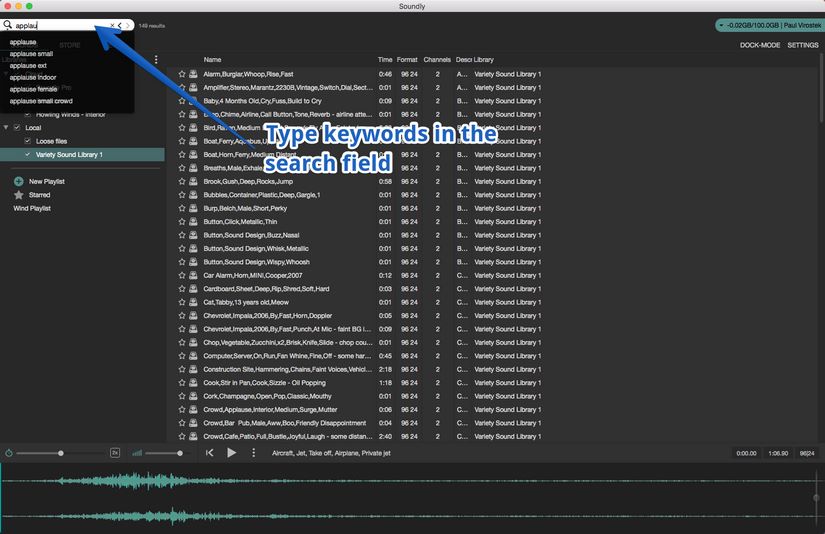The width and height of the screenshot is (825, 534).
Task: Click the New Playlist plus icon
Action: (x=19, y=181)
